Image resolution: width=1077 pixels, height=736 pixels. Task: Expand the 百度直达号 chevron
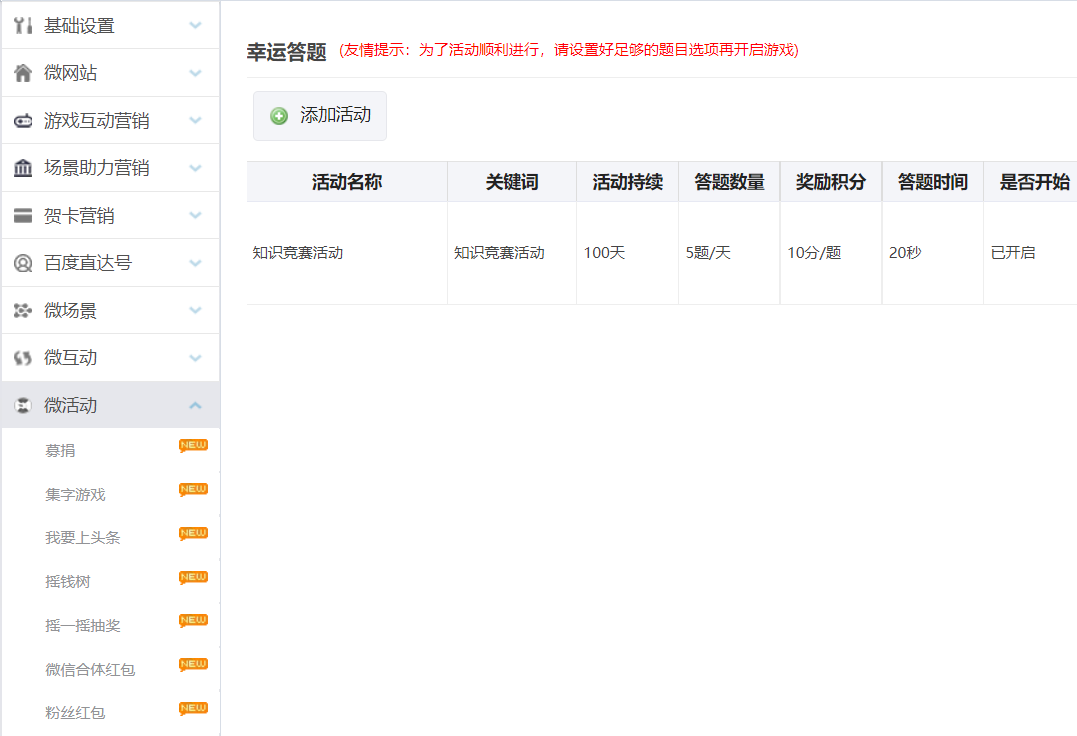point(195,263)
